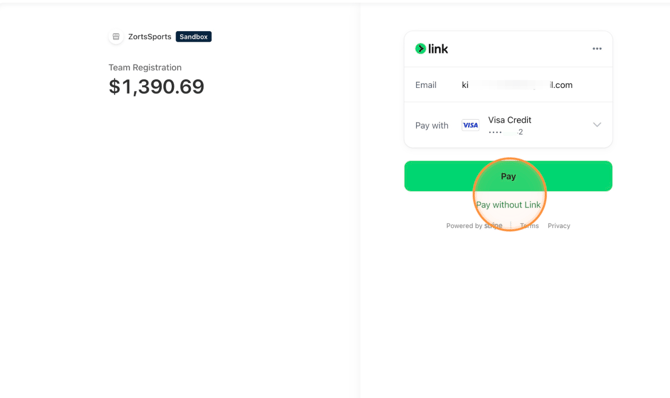The height and width of the screenshot is (398, 670).
Task: Click the masked card number ending in 2
Action: click(506, 132)
